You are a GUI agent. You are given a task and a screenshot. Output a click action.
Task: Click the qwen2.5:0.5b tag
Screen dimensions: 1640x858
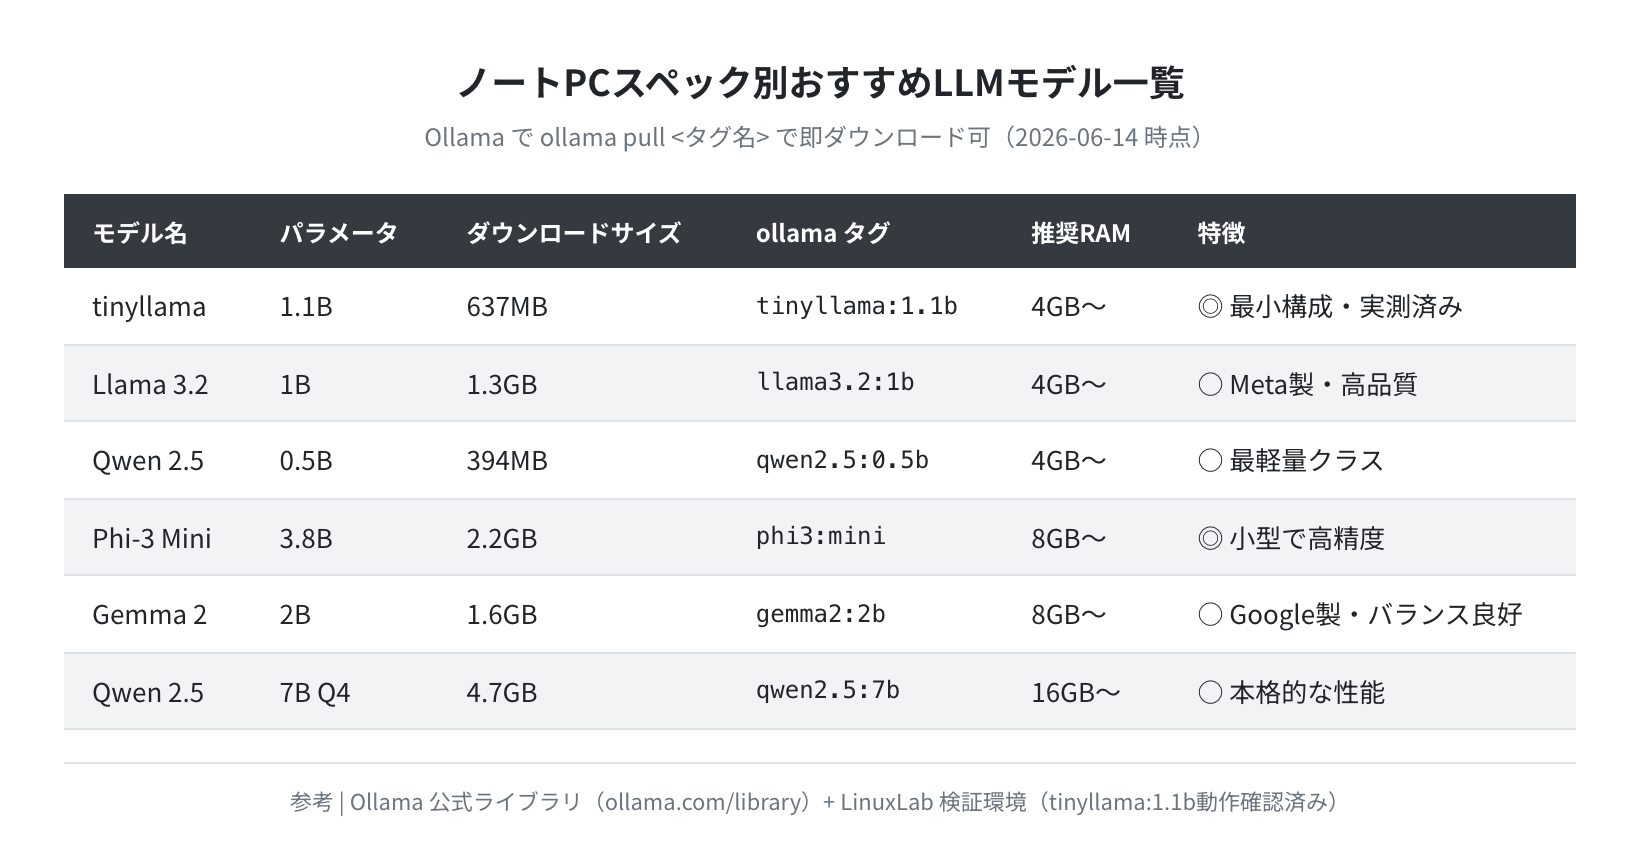[842, 460]
